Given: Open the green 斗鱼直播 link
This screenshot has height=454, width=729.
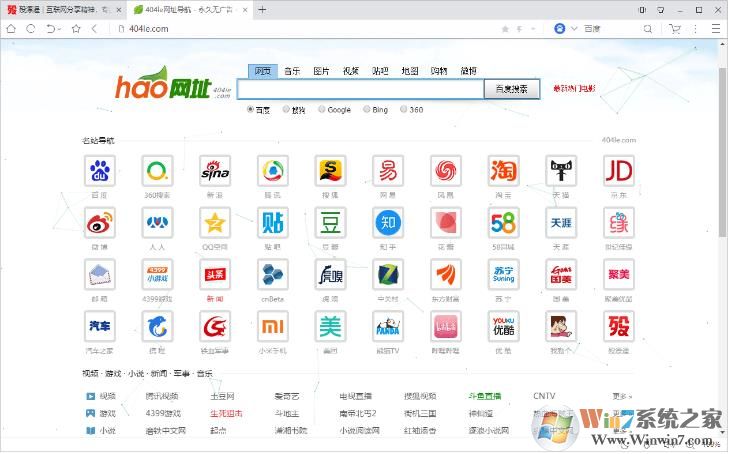Looking at the screenshot, I should (x=484, y=396).
